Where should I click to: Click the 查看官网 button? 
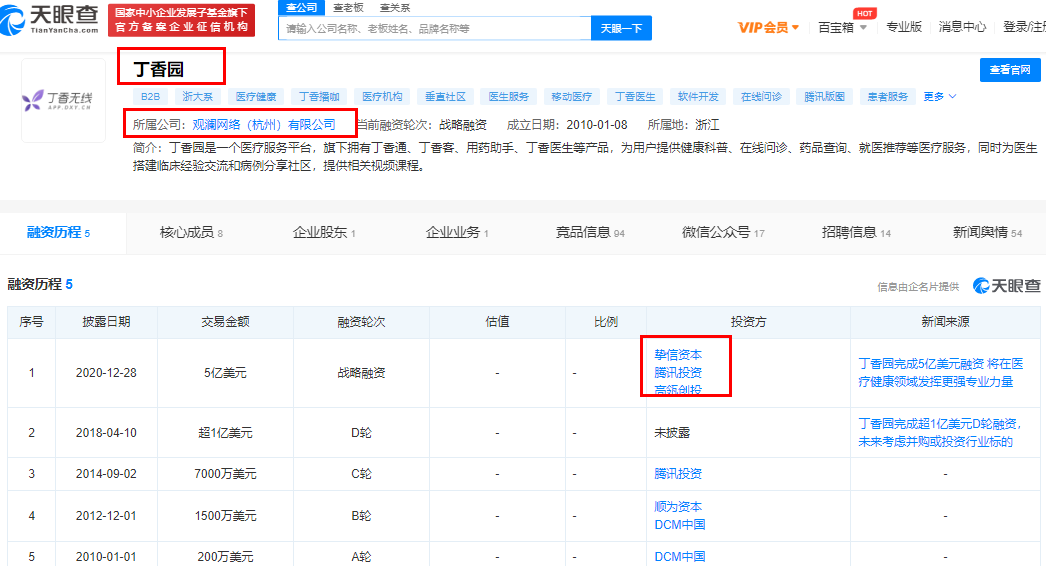[x=1010, y=69]
